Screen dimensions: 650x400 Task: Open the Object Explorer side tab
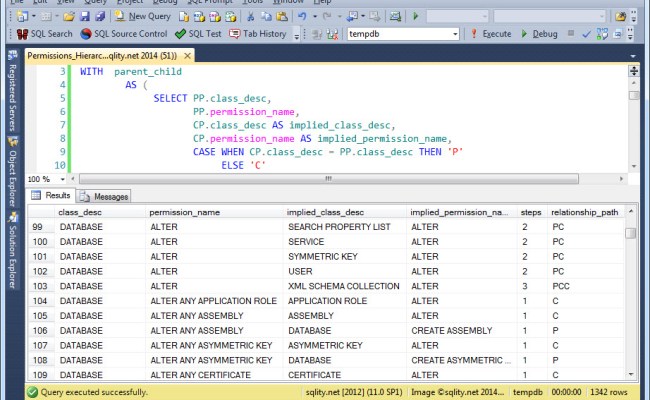(12, 172)
